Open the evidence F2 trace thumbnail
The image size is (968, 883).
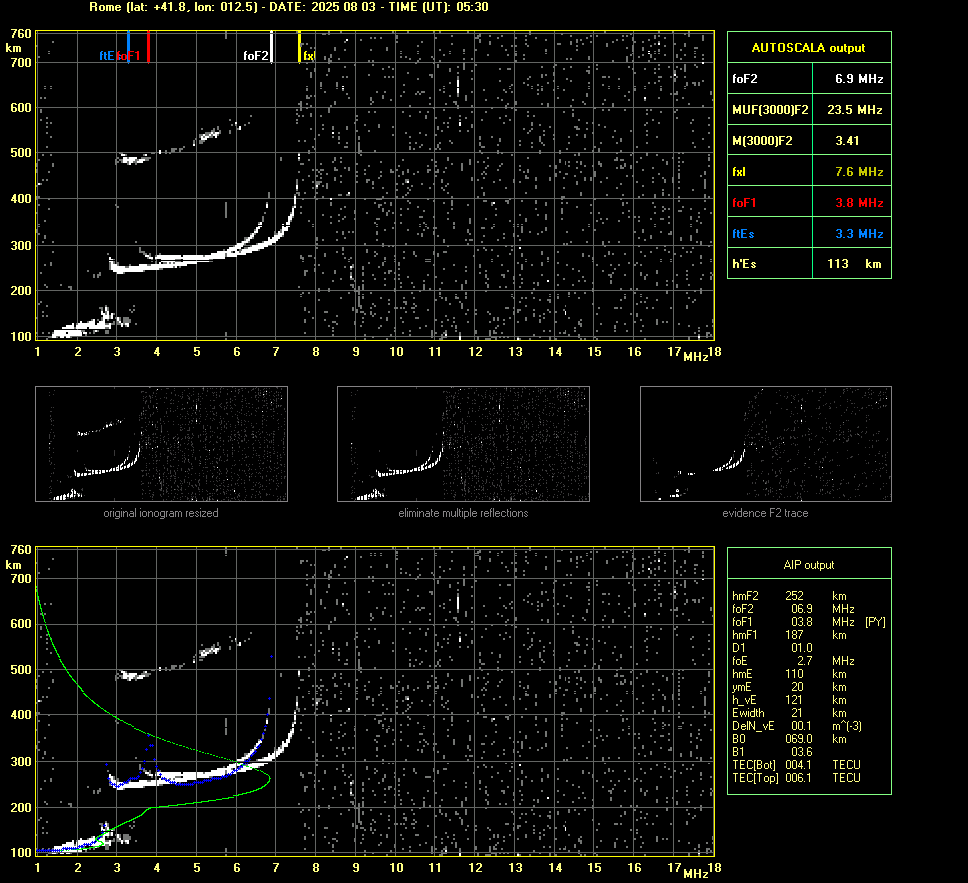click(766, 444)
